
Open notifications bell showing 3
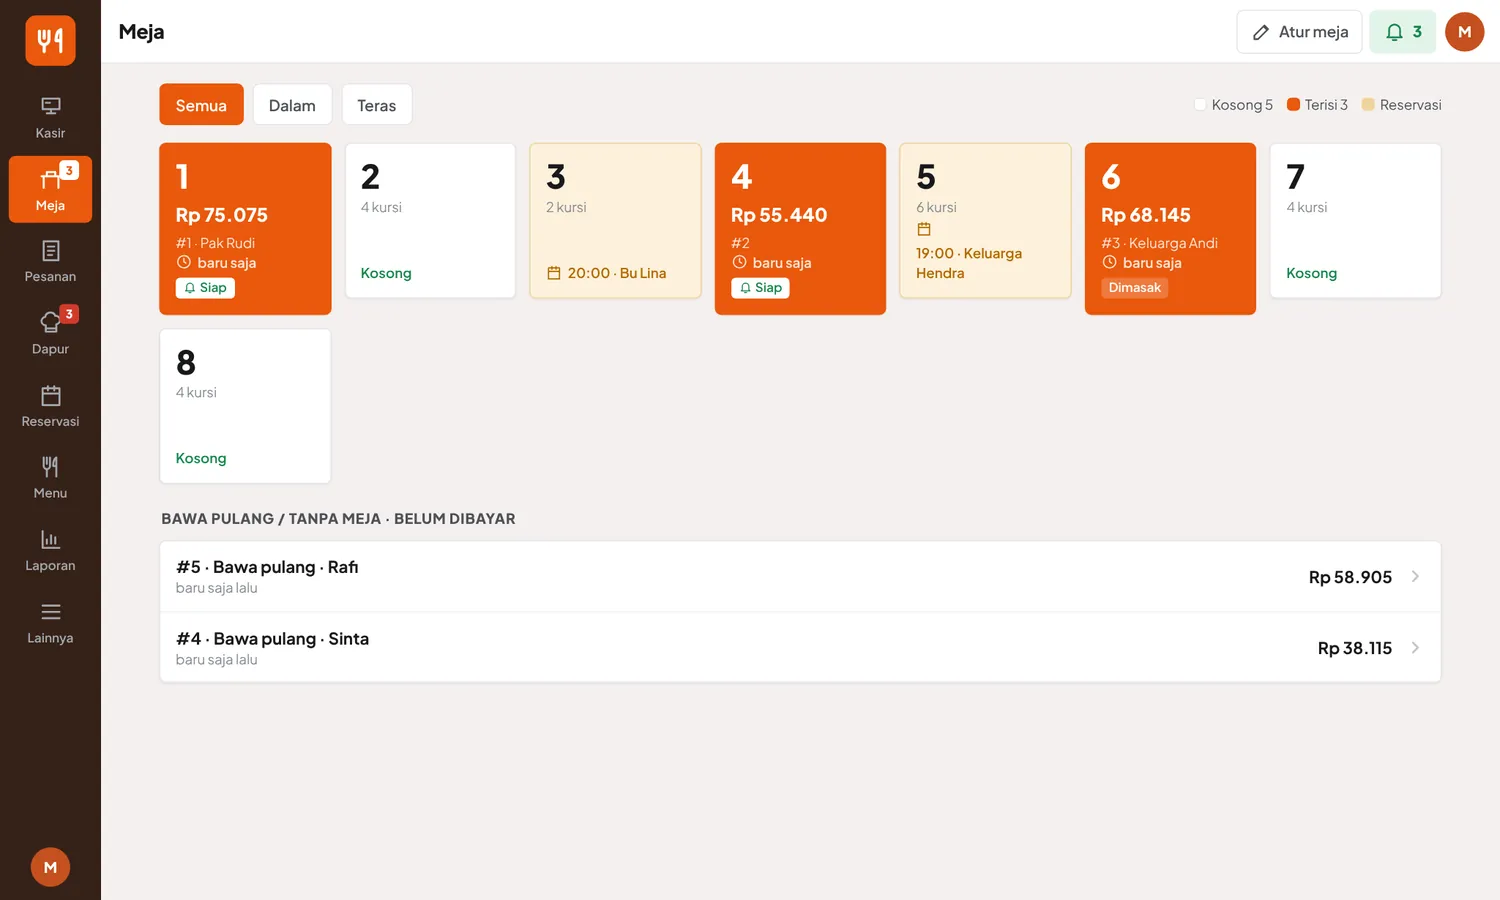1402,32
